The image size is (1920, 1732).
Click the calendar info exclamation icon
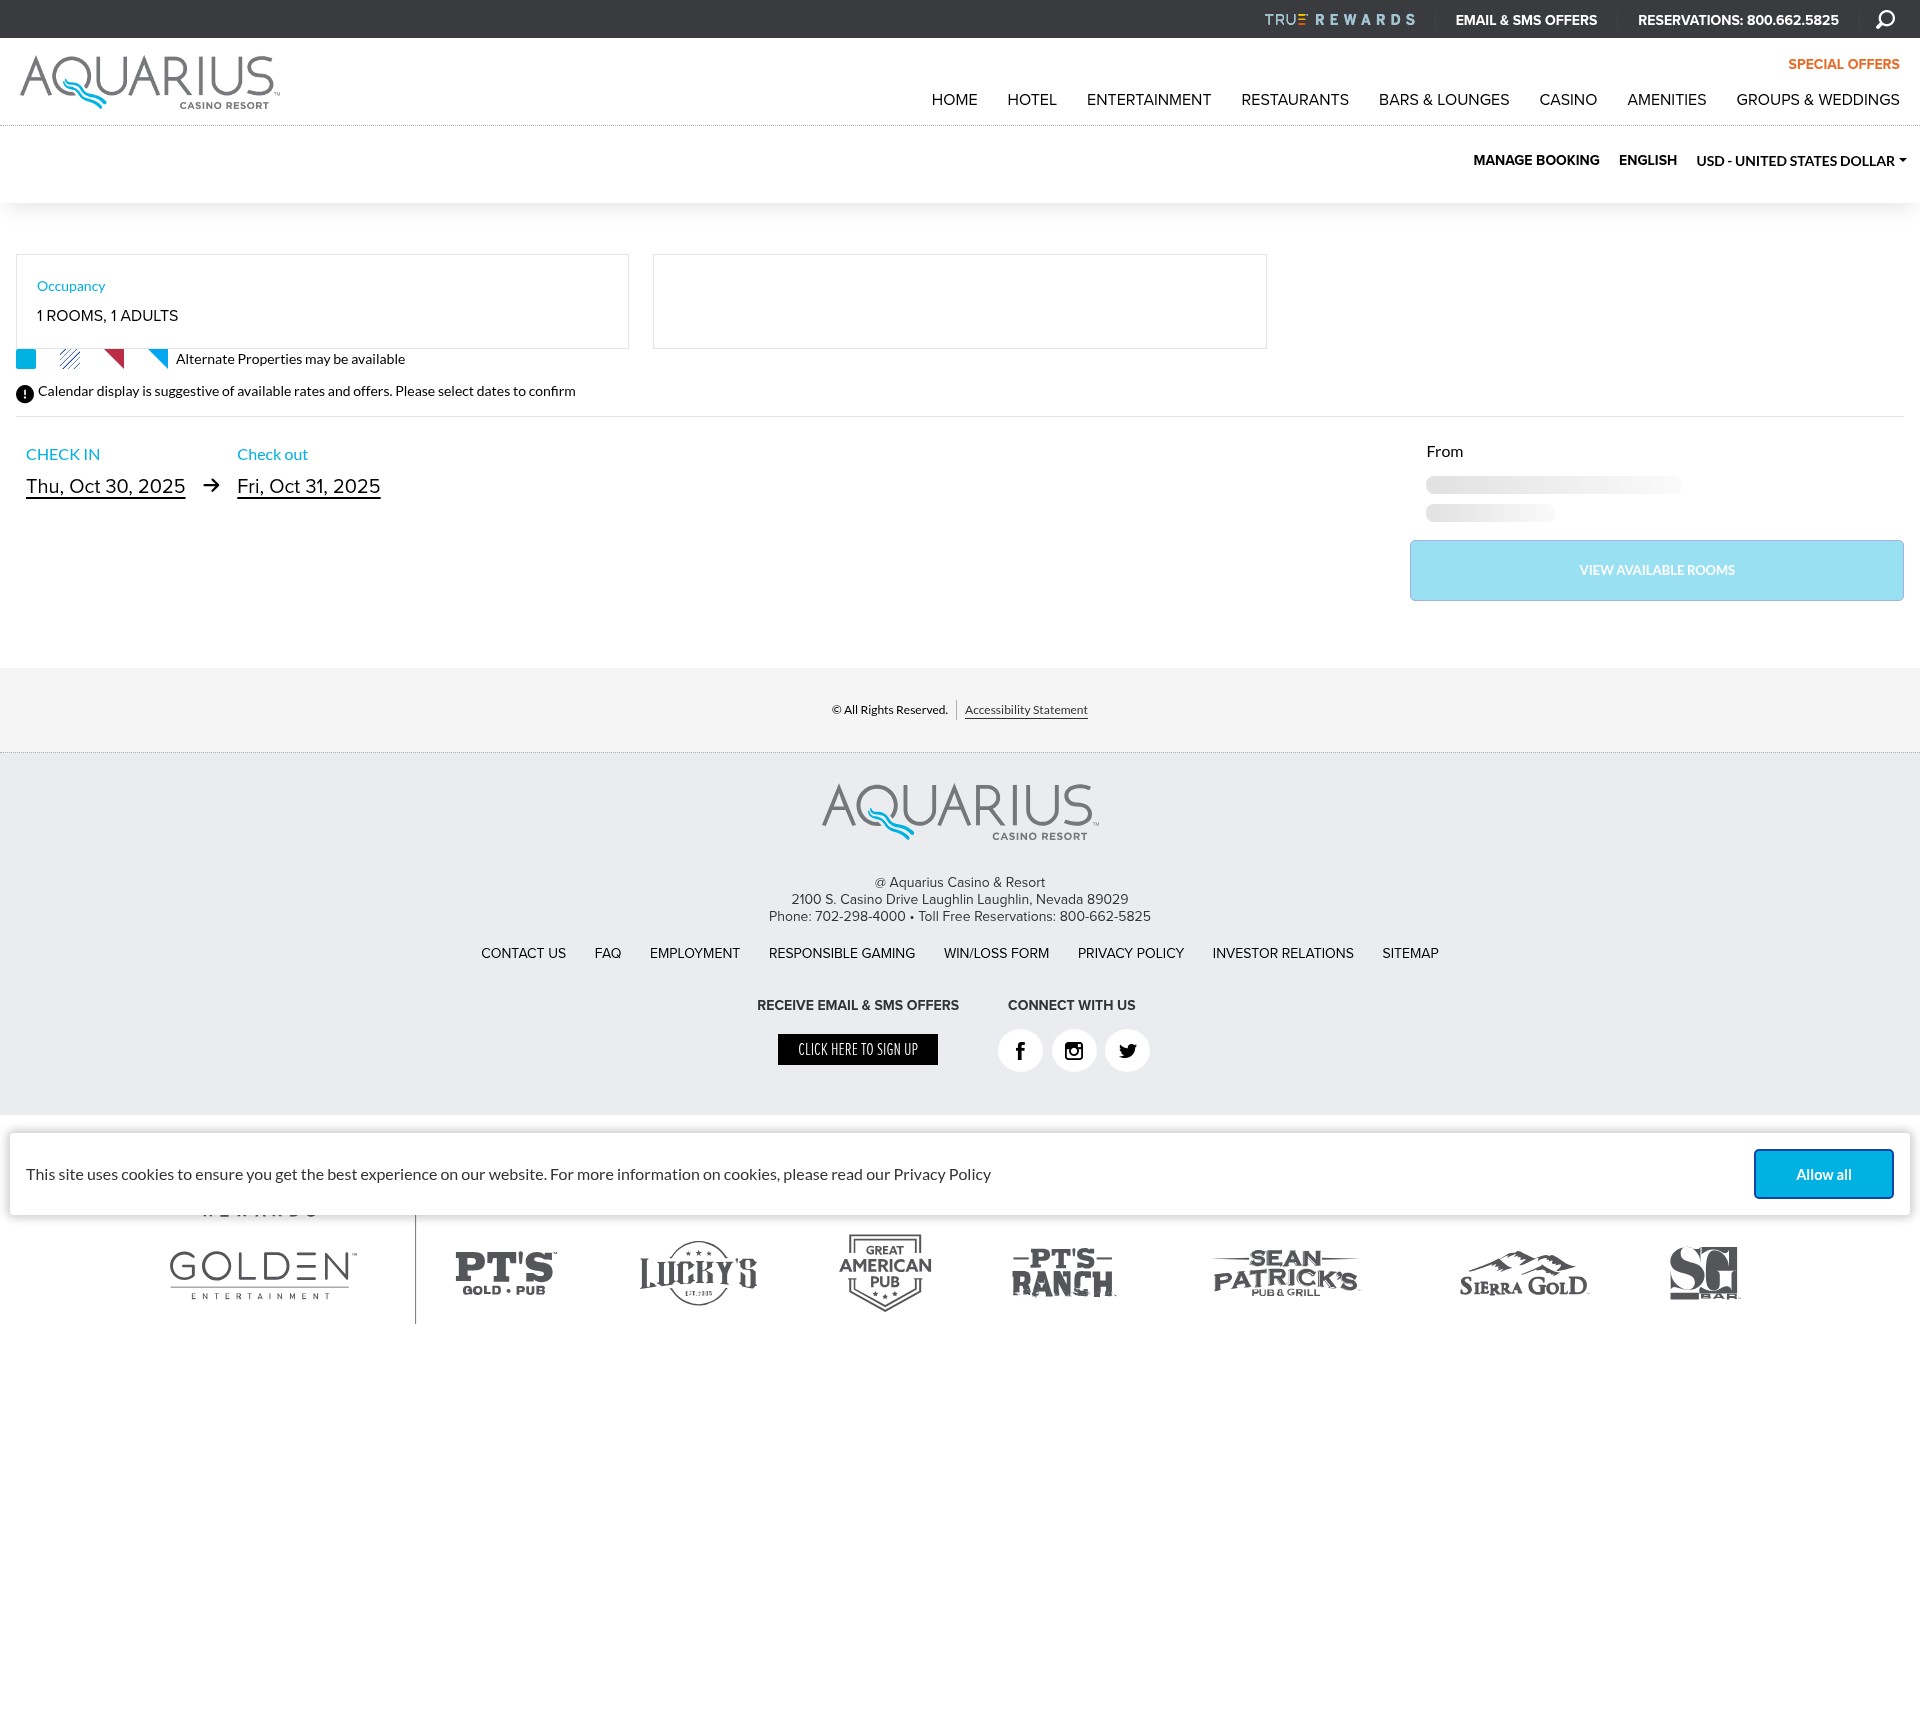tap(25, 394)
